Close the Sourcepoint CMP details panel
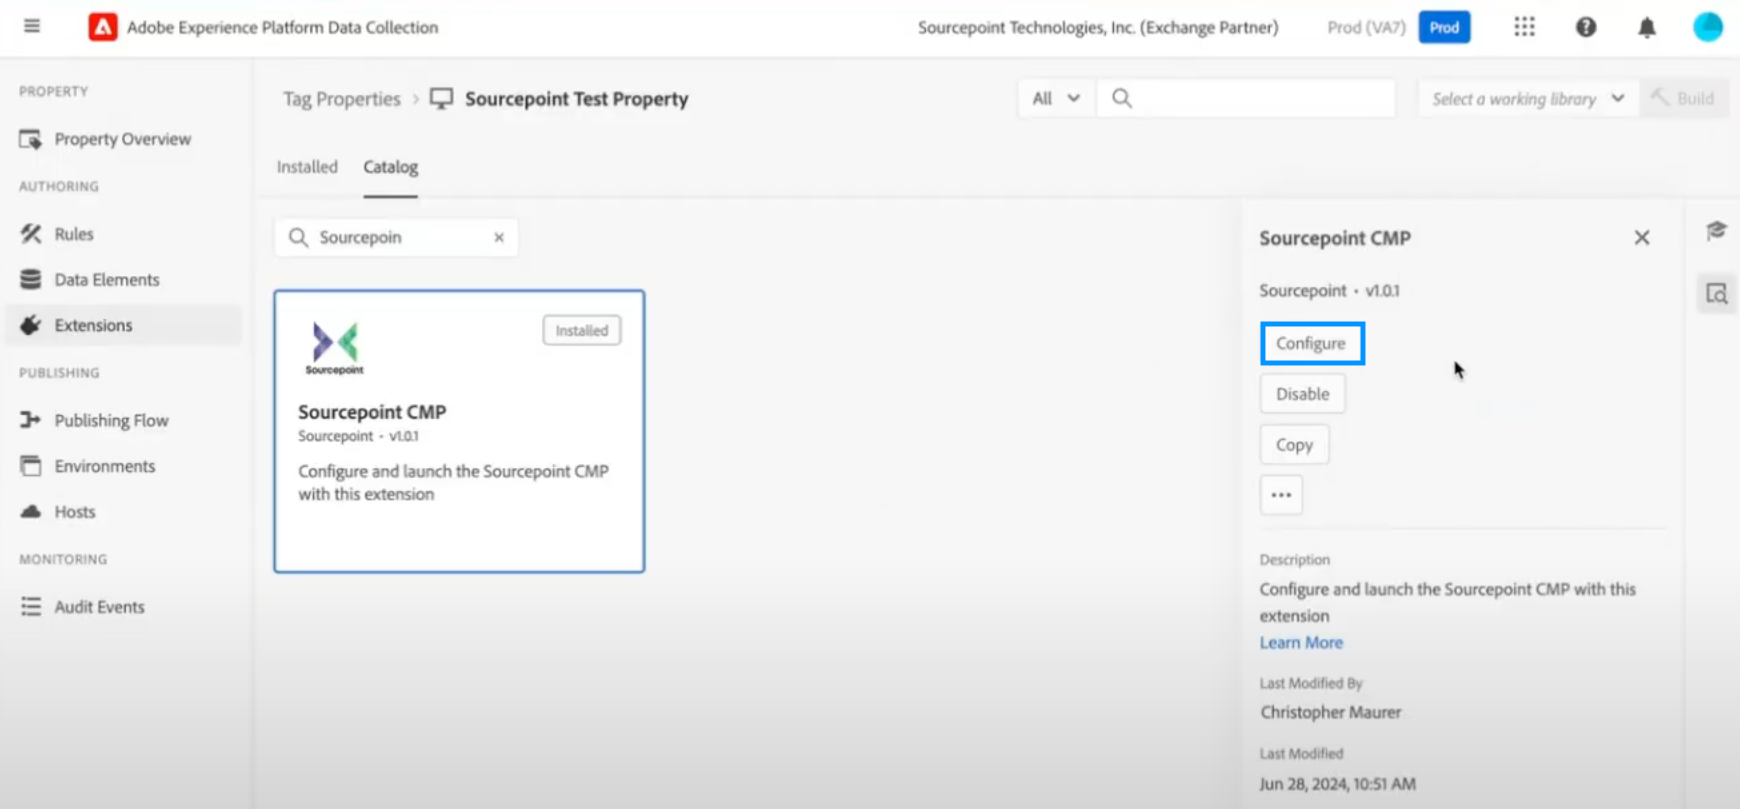This screenshot has width=1740, height=809. pyautogui.click(x=1642, y=238)
